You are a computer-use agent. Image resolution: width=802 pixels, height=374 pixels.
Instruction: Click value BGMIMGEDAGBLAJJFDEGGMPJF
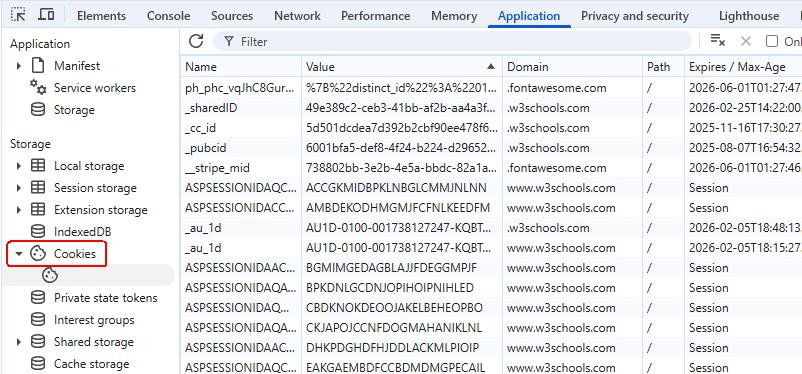pyautogui.click(x=391, y=268)
